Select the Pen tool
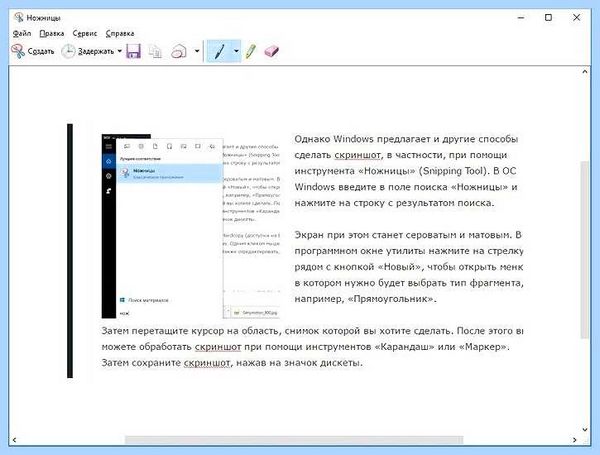The image size is (600, 455). click(219, 51)
